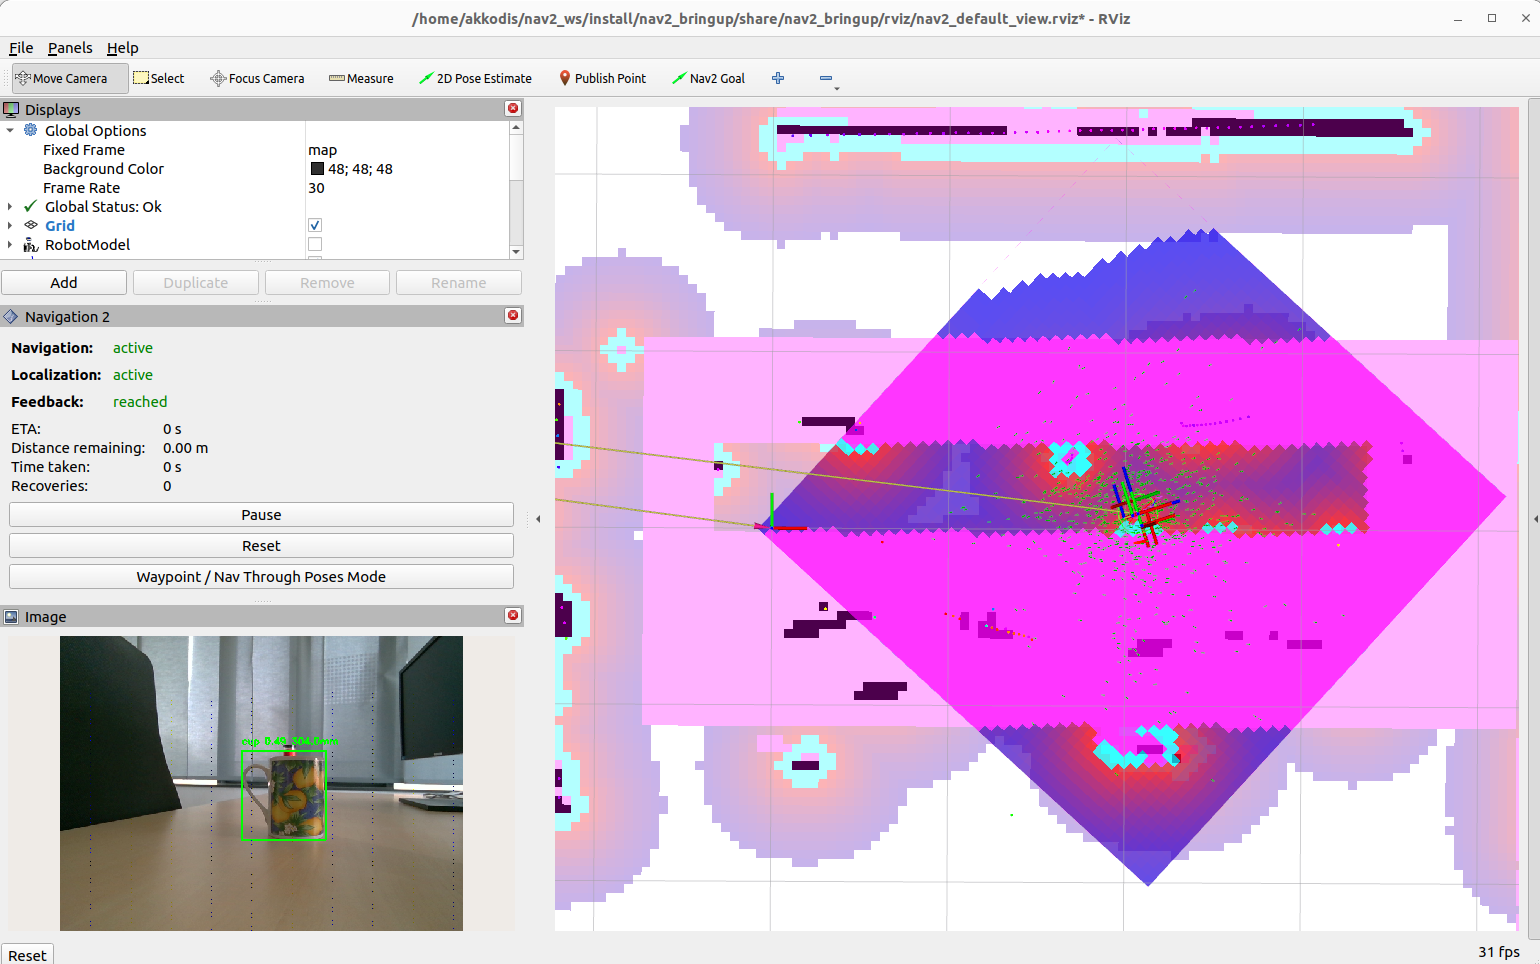Edit the Background Color value 48; 48; 48
Screen dimensions: 1540x964
pos(360,168)
